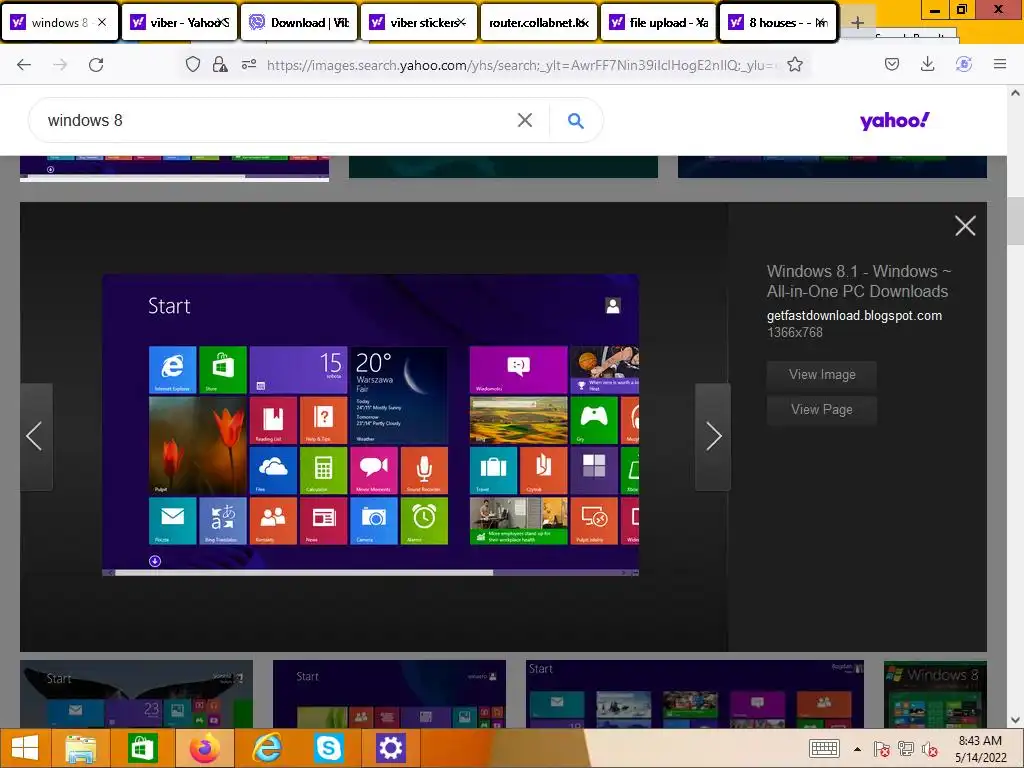This screenshot has width=1024, height=768.
Task: Close the image preview panel
Action: tap(965, 226)
